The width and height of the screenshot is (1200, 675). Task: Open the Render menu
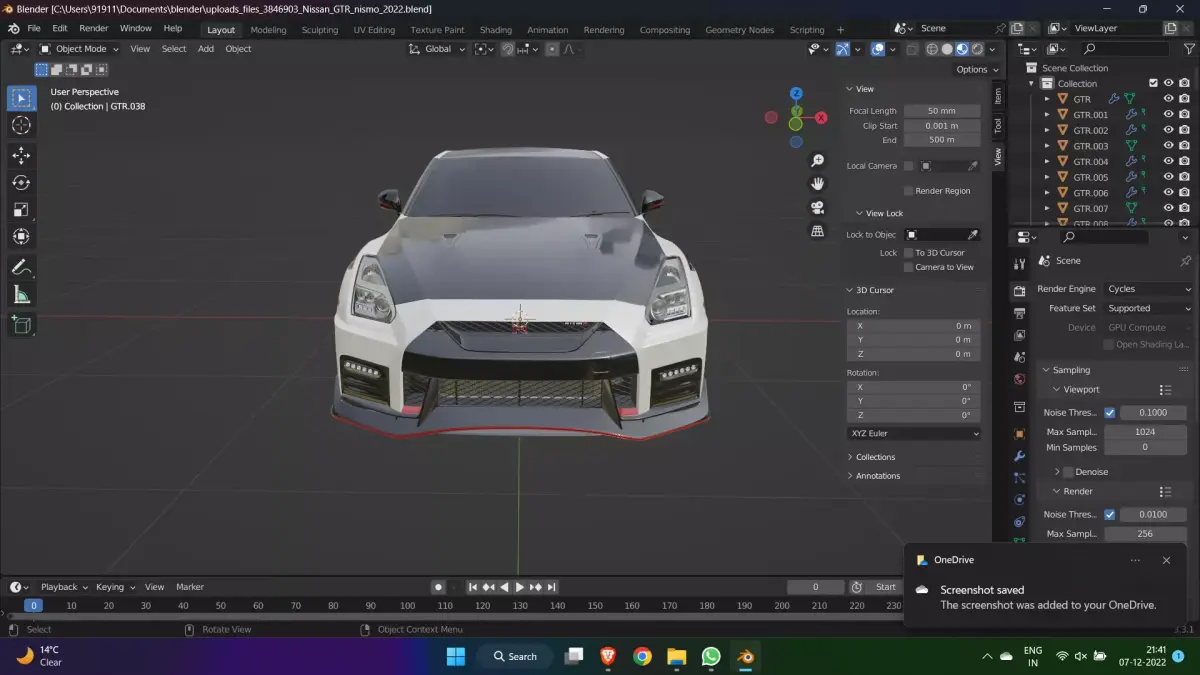coord(93,28)
